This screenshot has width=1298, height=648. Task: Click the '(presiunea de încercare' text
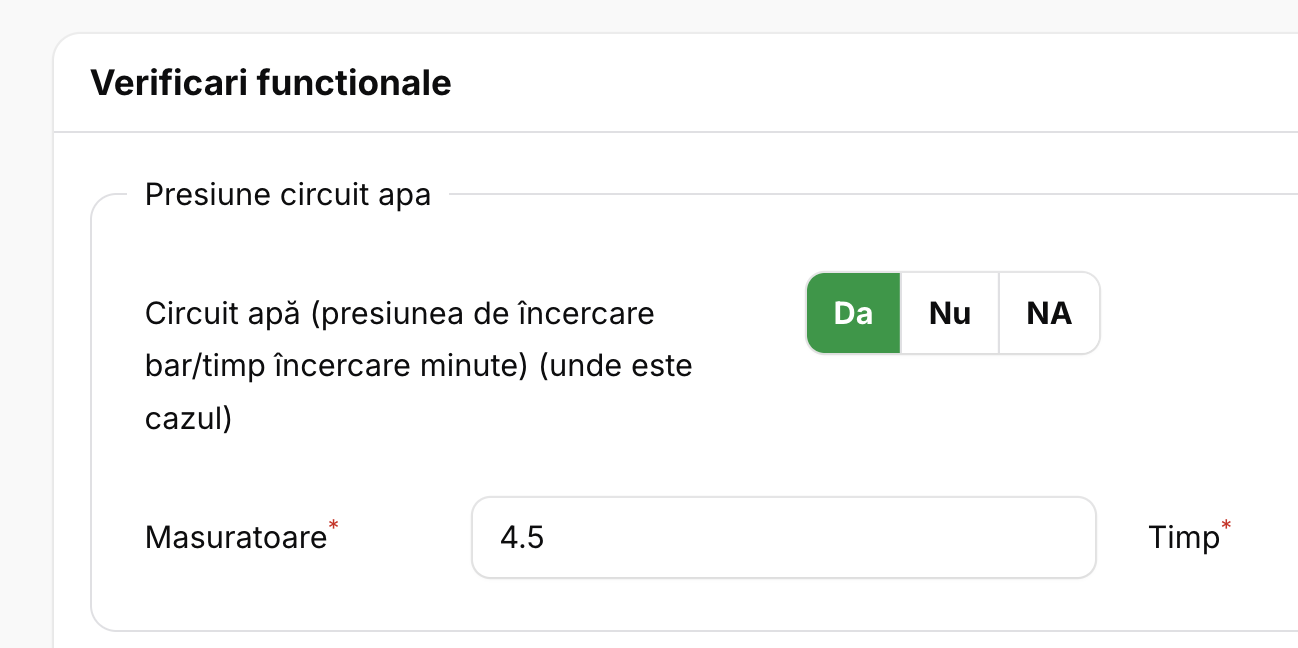click(482, 314)
